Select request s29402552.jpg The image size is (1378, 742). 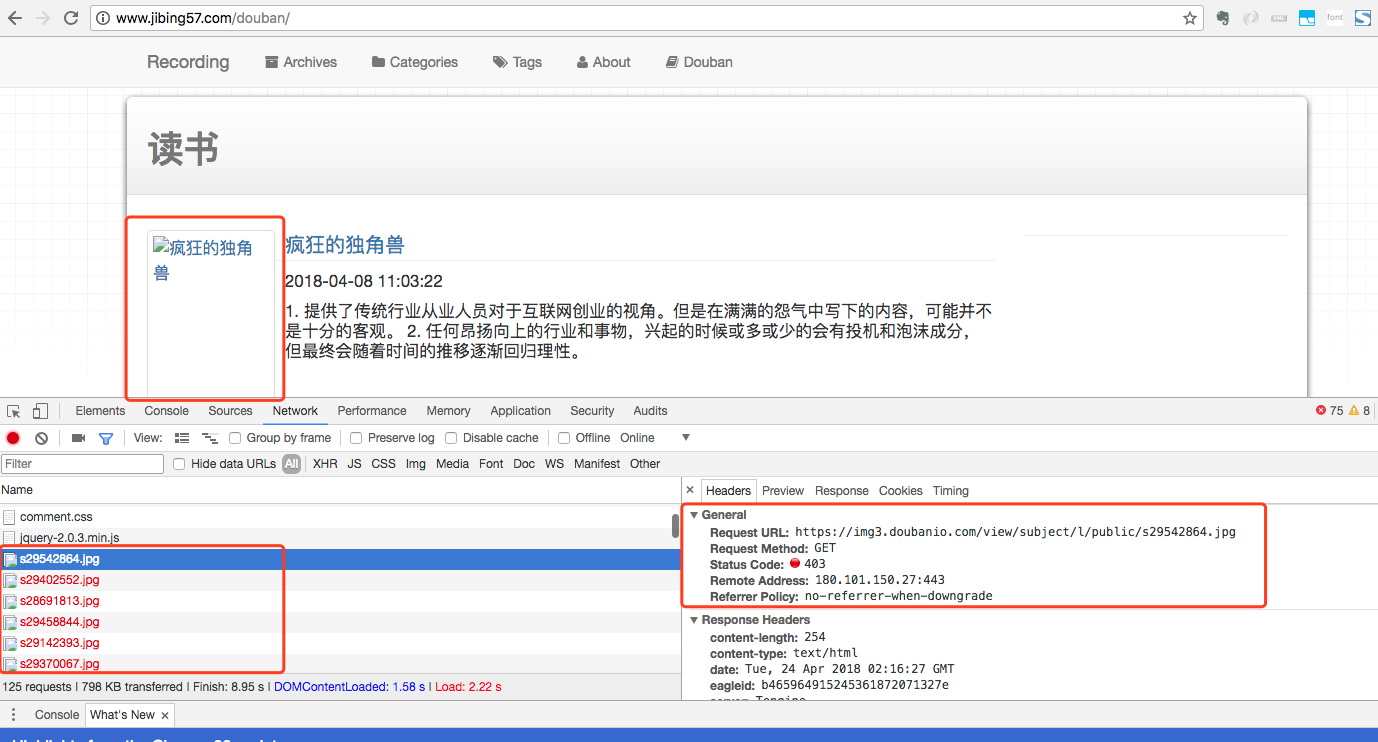point(340,580)
